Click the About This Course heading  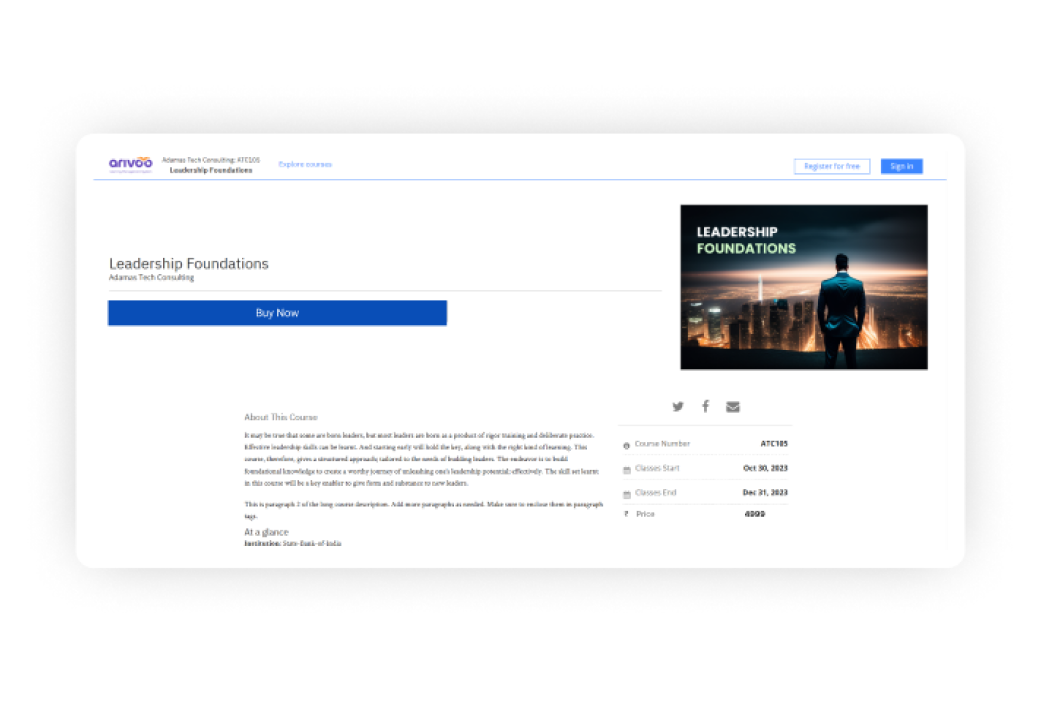[280, 417]
